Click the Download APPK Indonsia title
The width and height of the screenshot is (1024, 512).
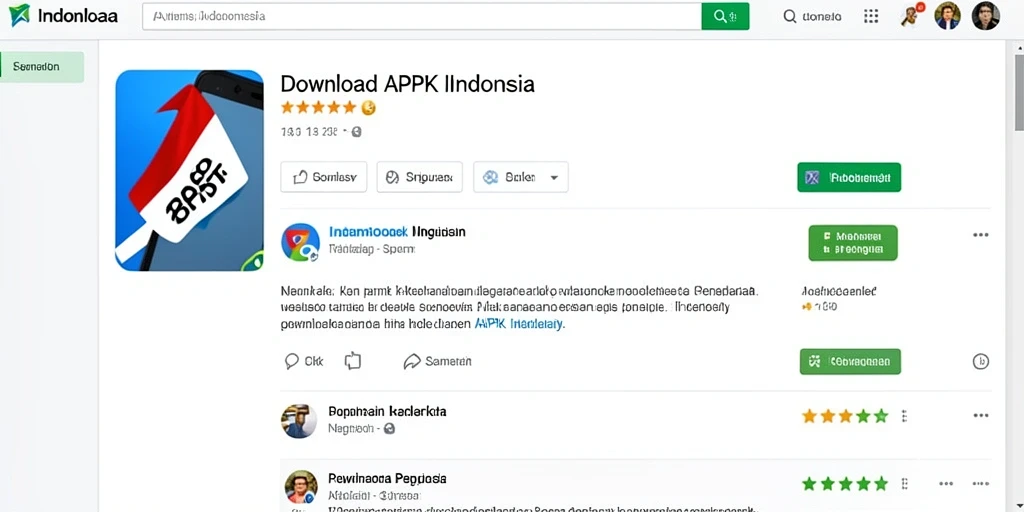point(408,84)
